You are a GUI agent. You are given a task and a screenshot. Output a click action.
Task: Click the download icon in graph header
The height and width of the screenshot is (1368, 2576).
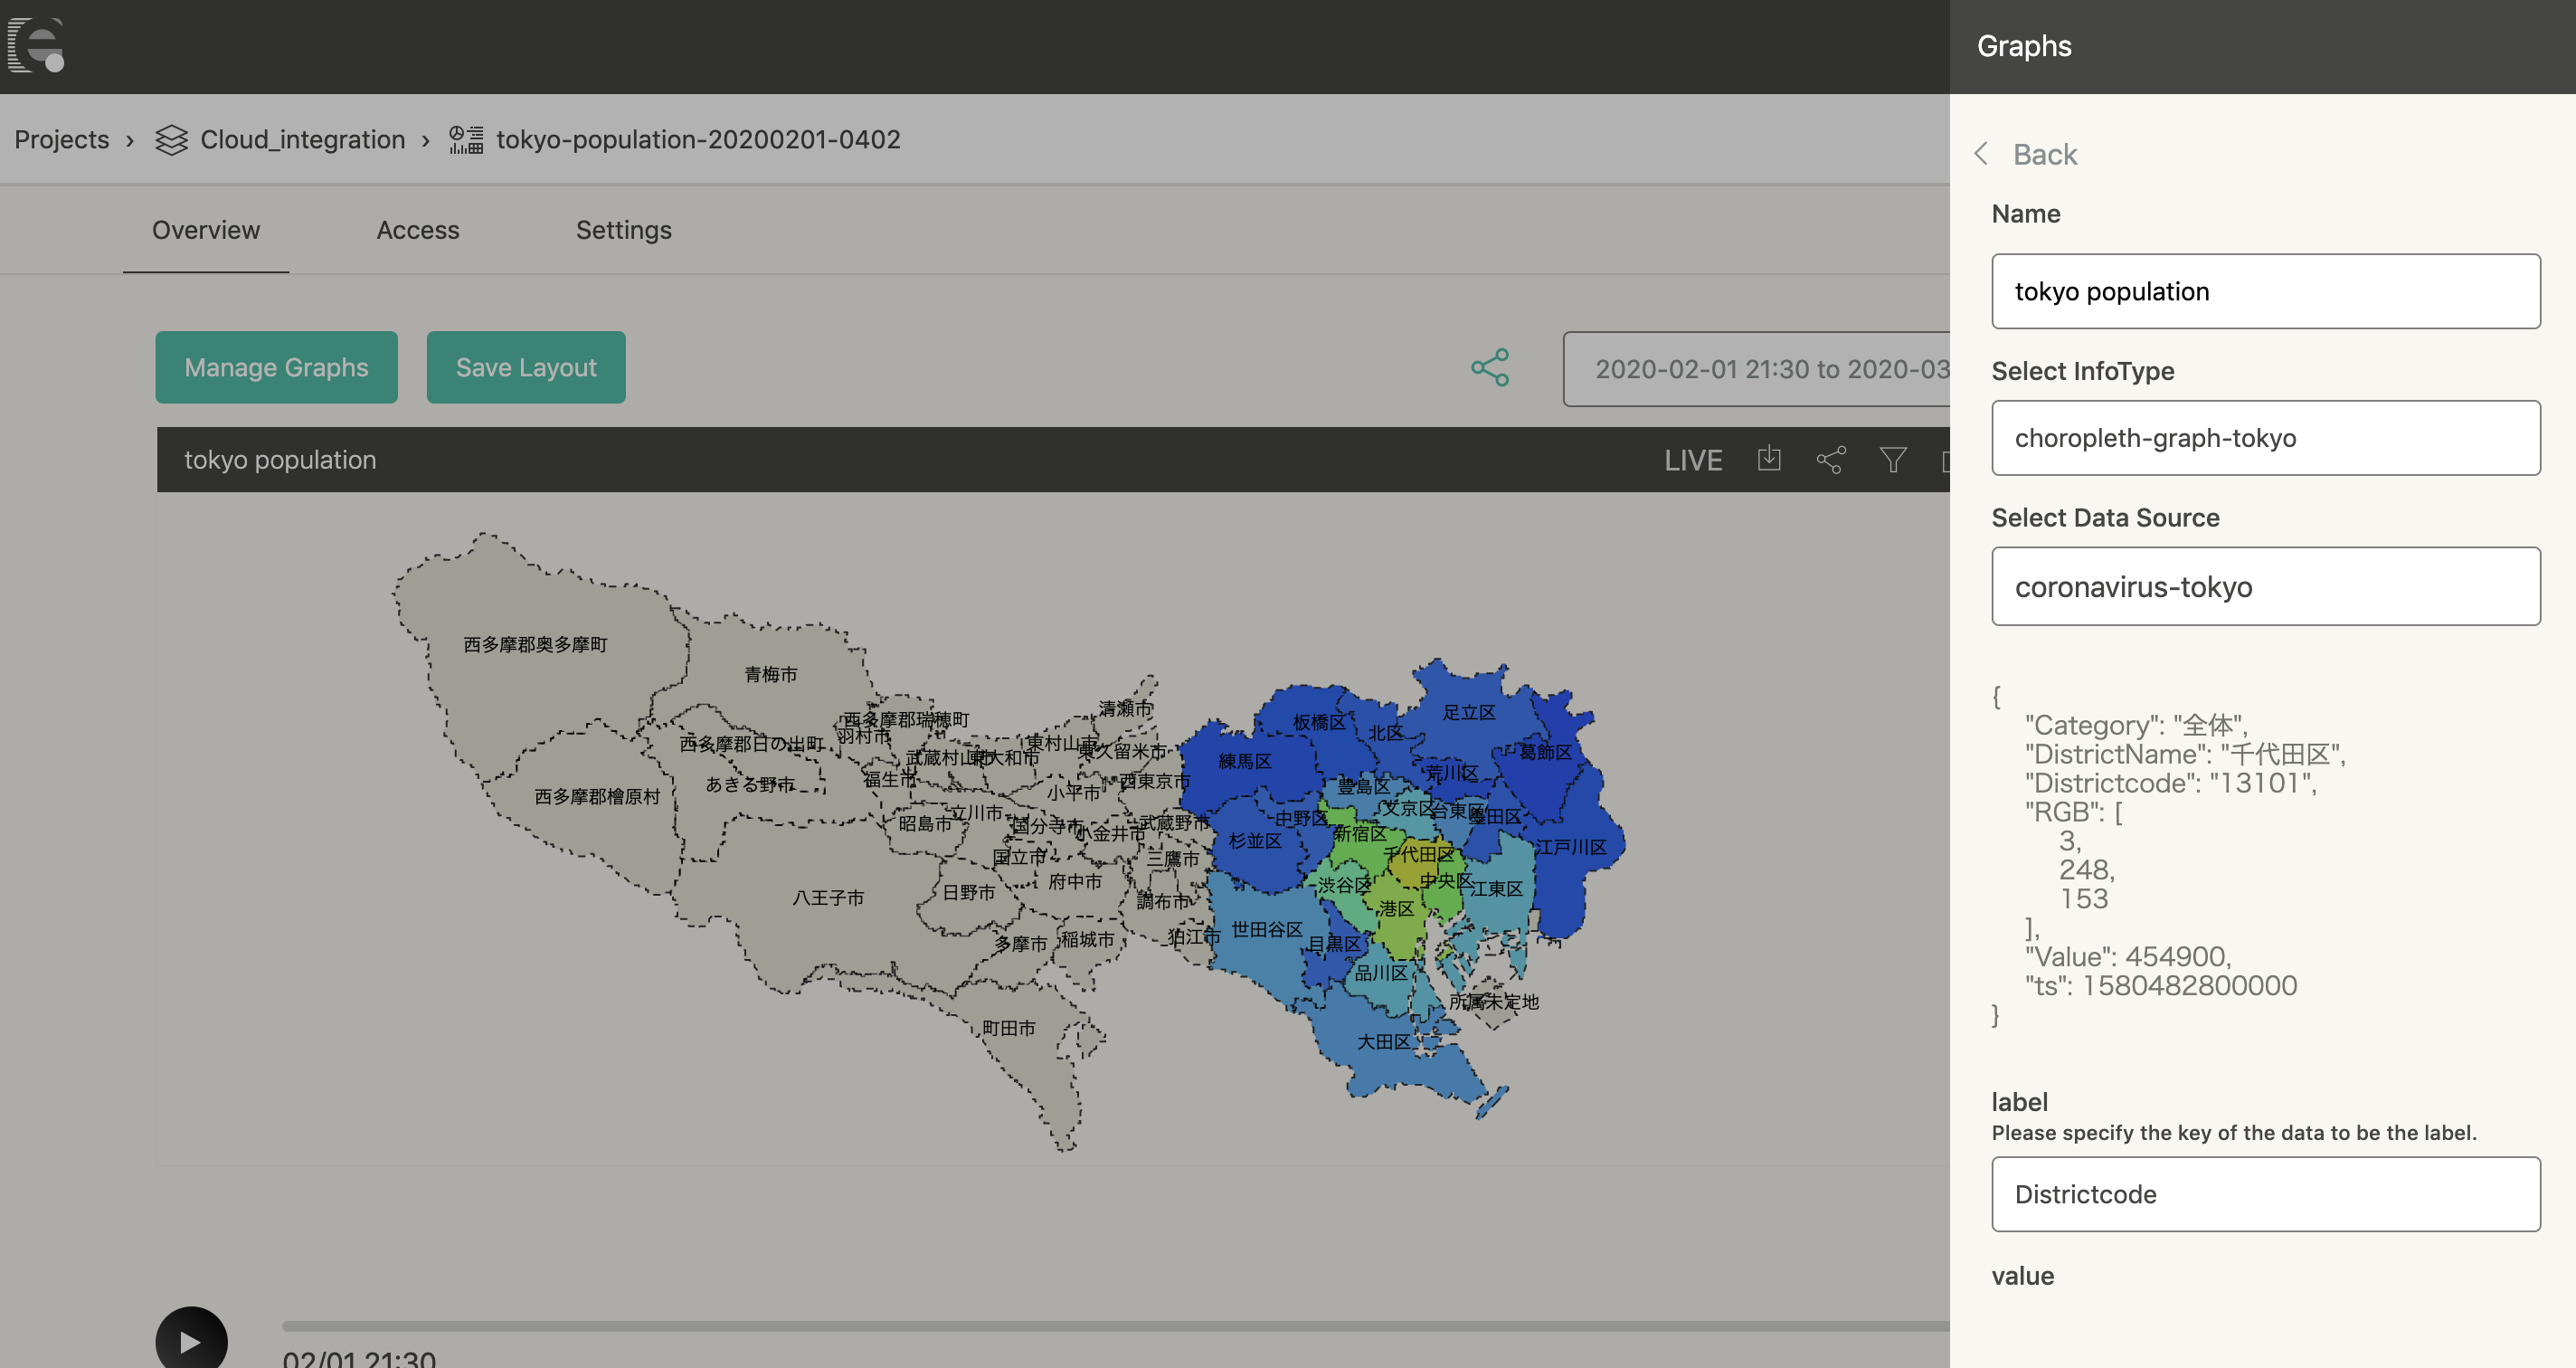1769,459
